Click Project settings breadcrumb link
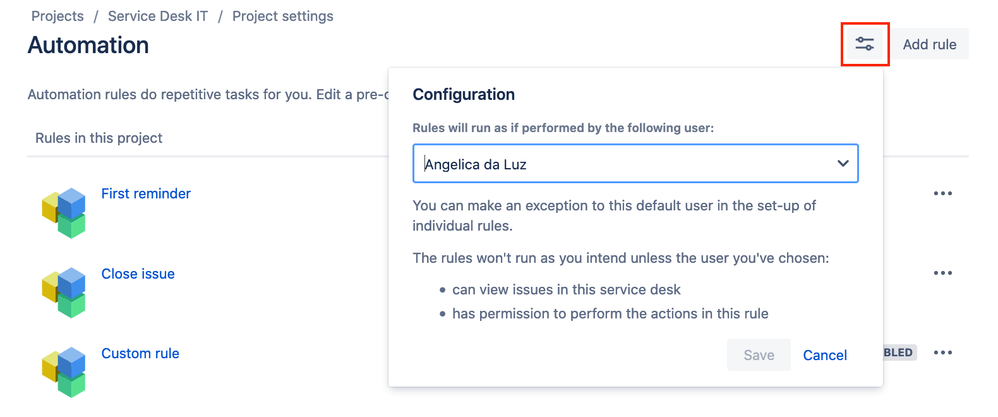The image size is (998, 417). point(283,16)
